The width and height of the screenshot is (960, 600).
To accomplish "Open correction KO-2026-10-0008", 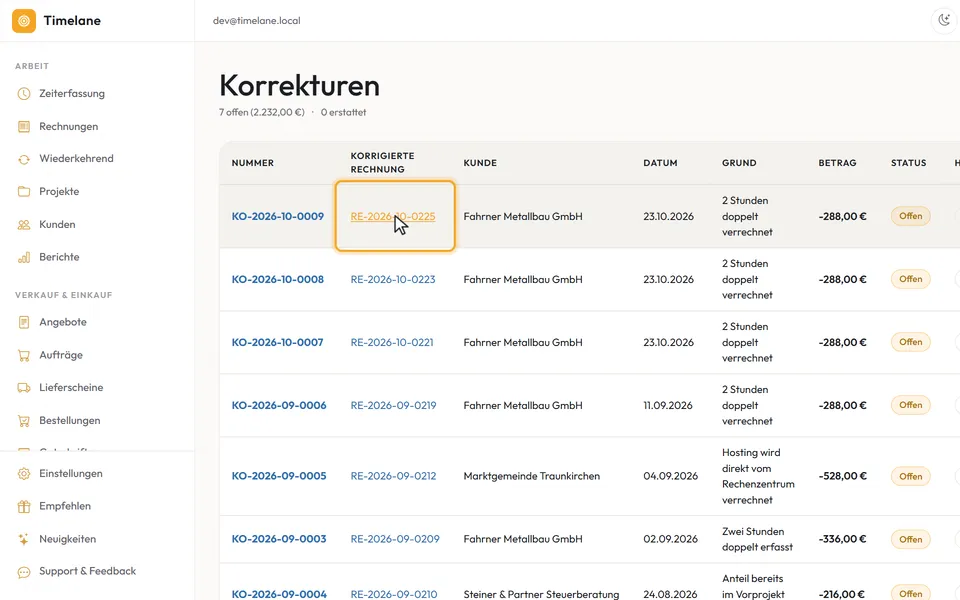I will click(277, 279).
